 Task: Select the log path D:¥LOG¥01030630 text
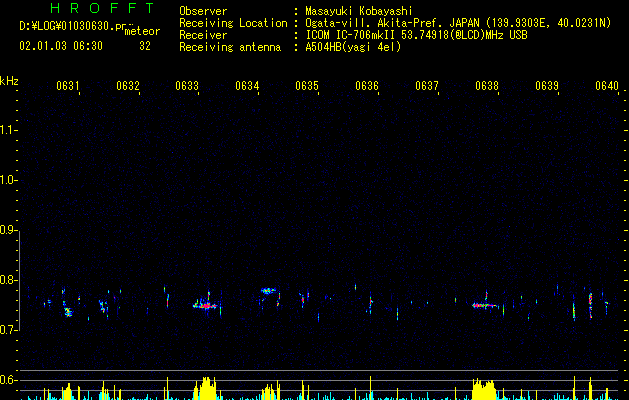(67, 26)
